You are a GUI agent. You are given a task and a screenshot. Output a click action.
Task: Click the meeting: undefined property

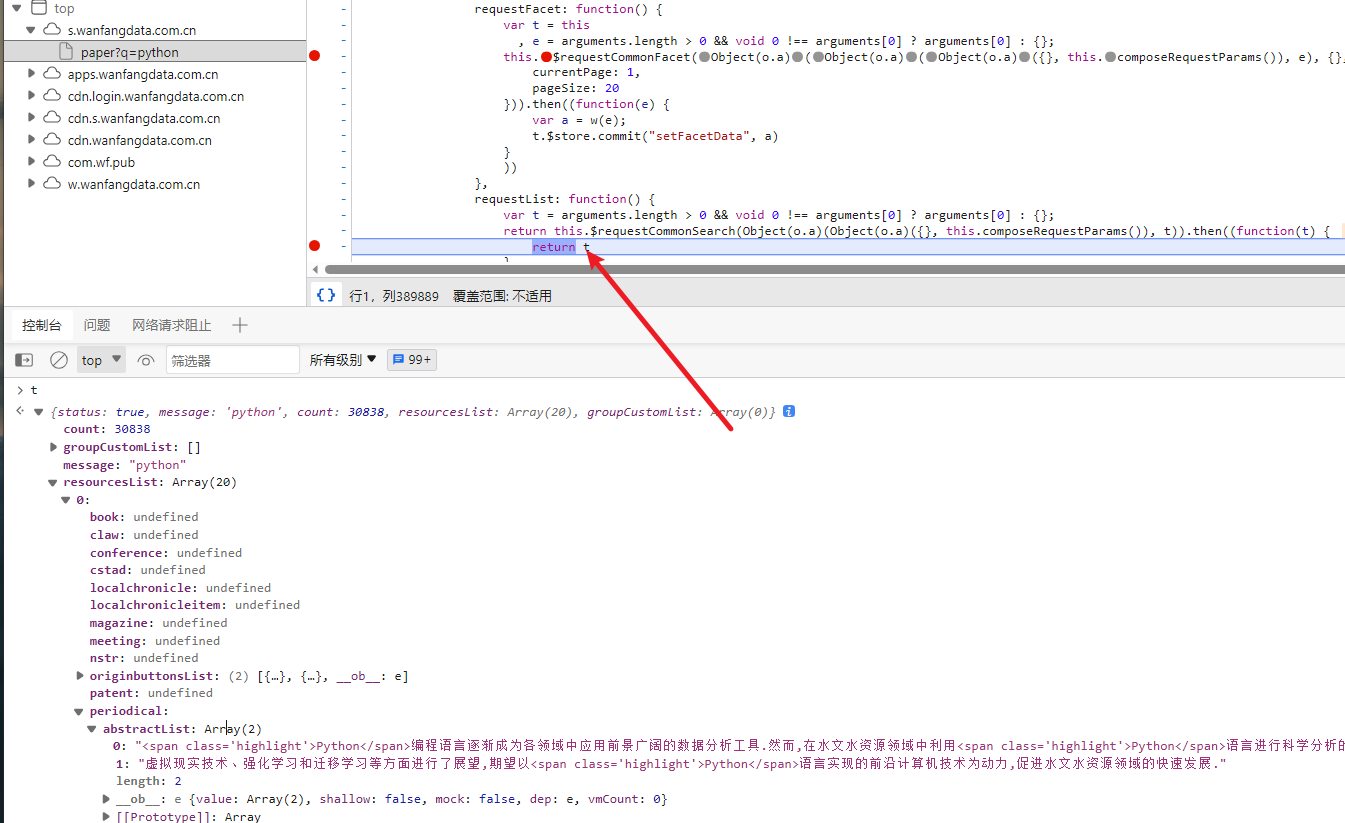point(155,641)
